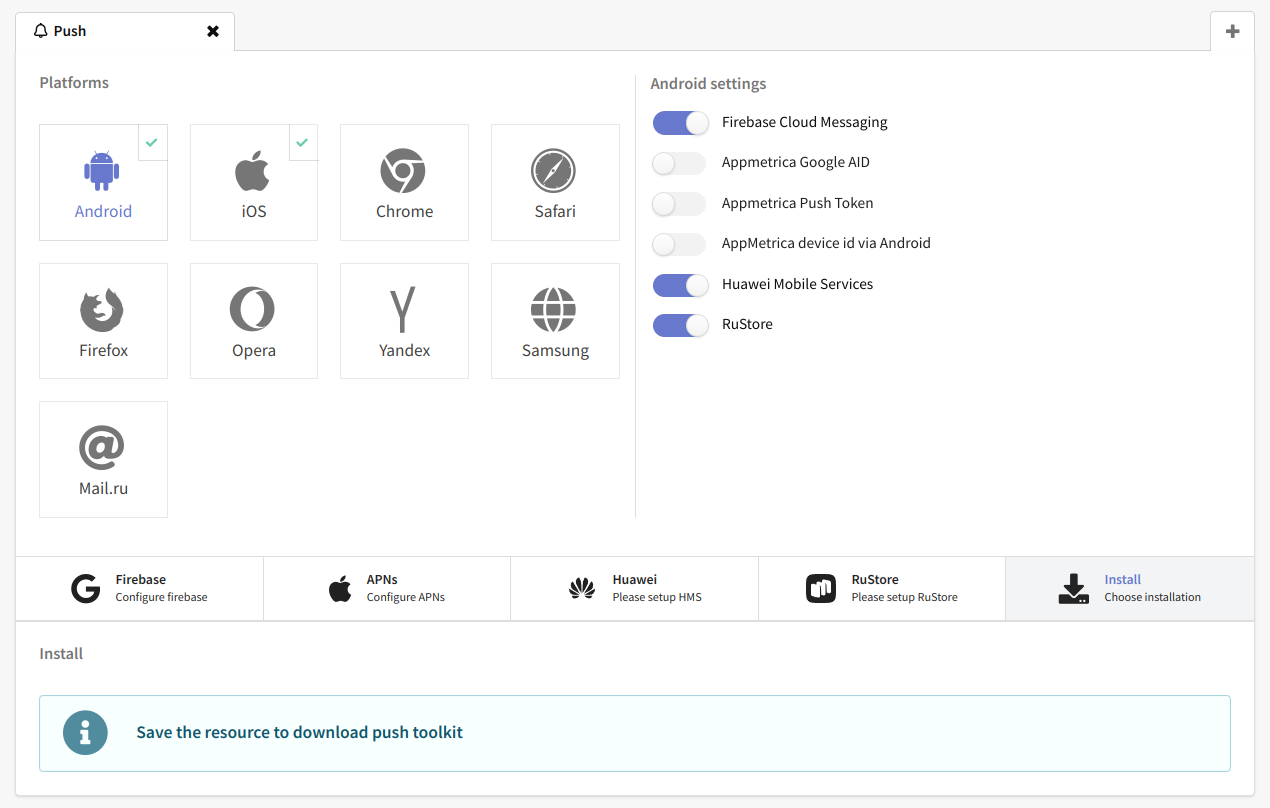This screenshot has width=1270, height=808.
Task: Click the bell icon on Push tab
Action: pos(41,31)
